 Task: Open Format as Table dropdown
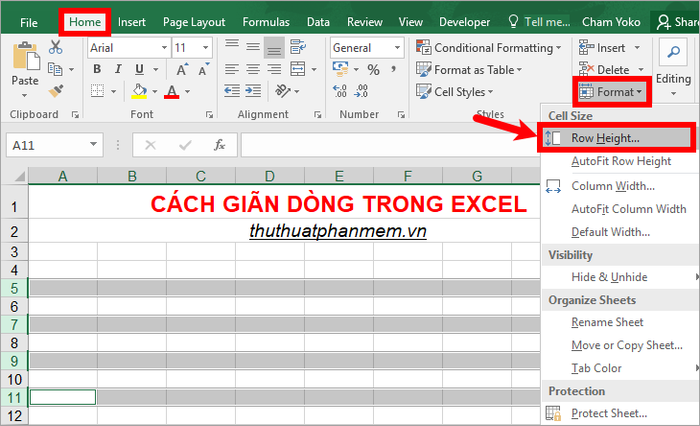pyautogui.click(x=469, y=70)
